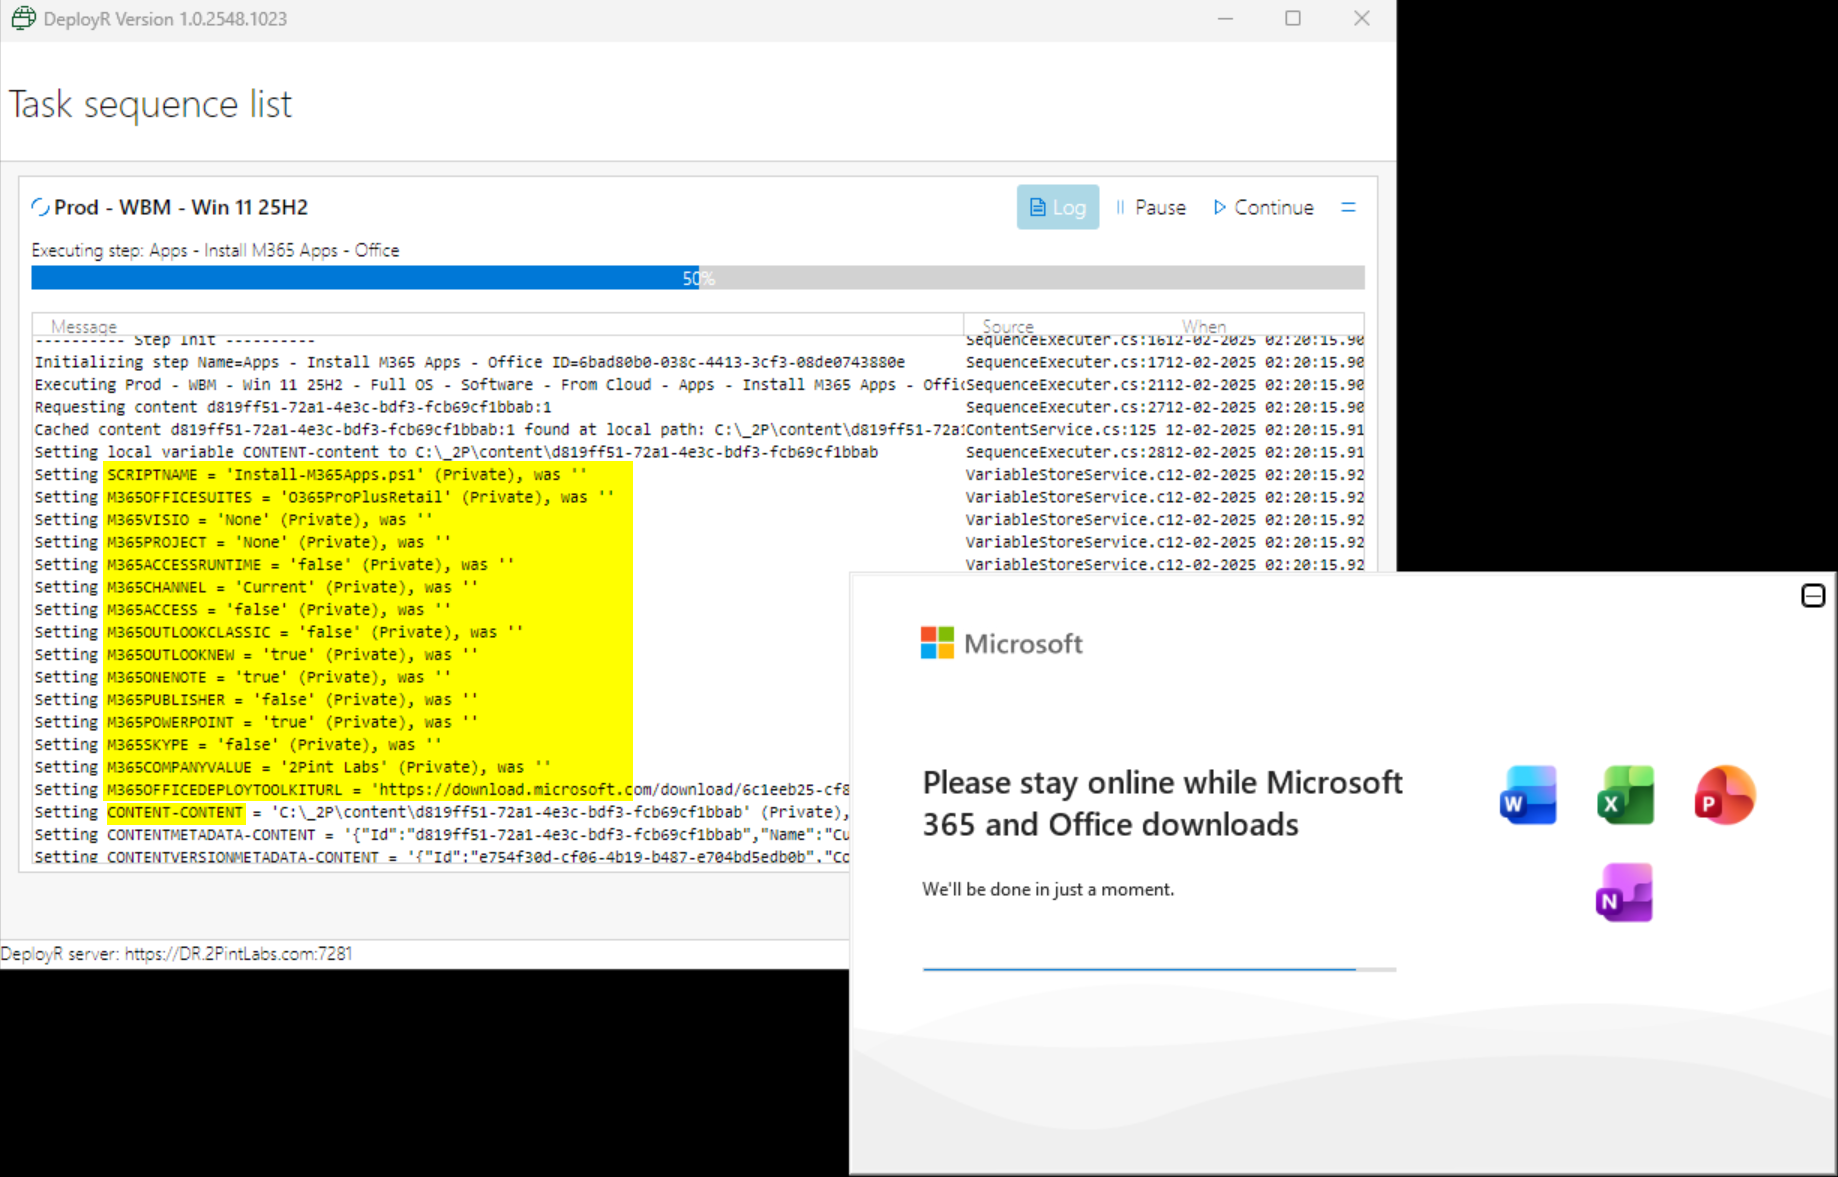Select the M365OFFICEDEPLOYTOOLKITURL log row
1838x1177 pixels.
click(441, 789)
